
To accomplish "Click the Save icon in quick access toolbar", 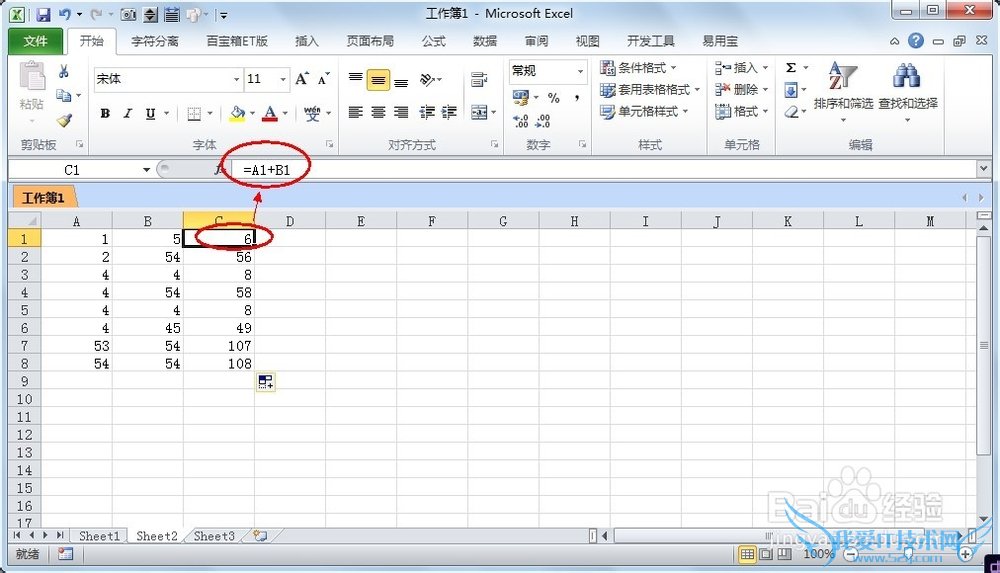I will 43,14.
